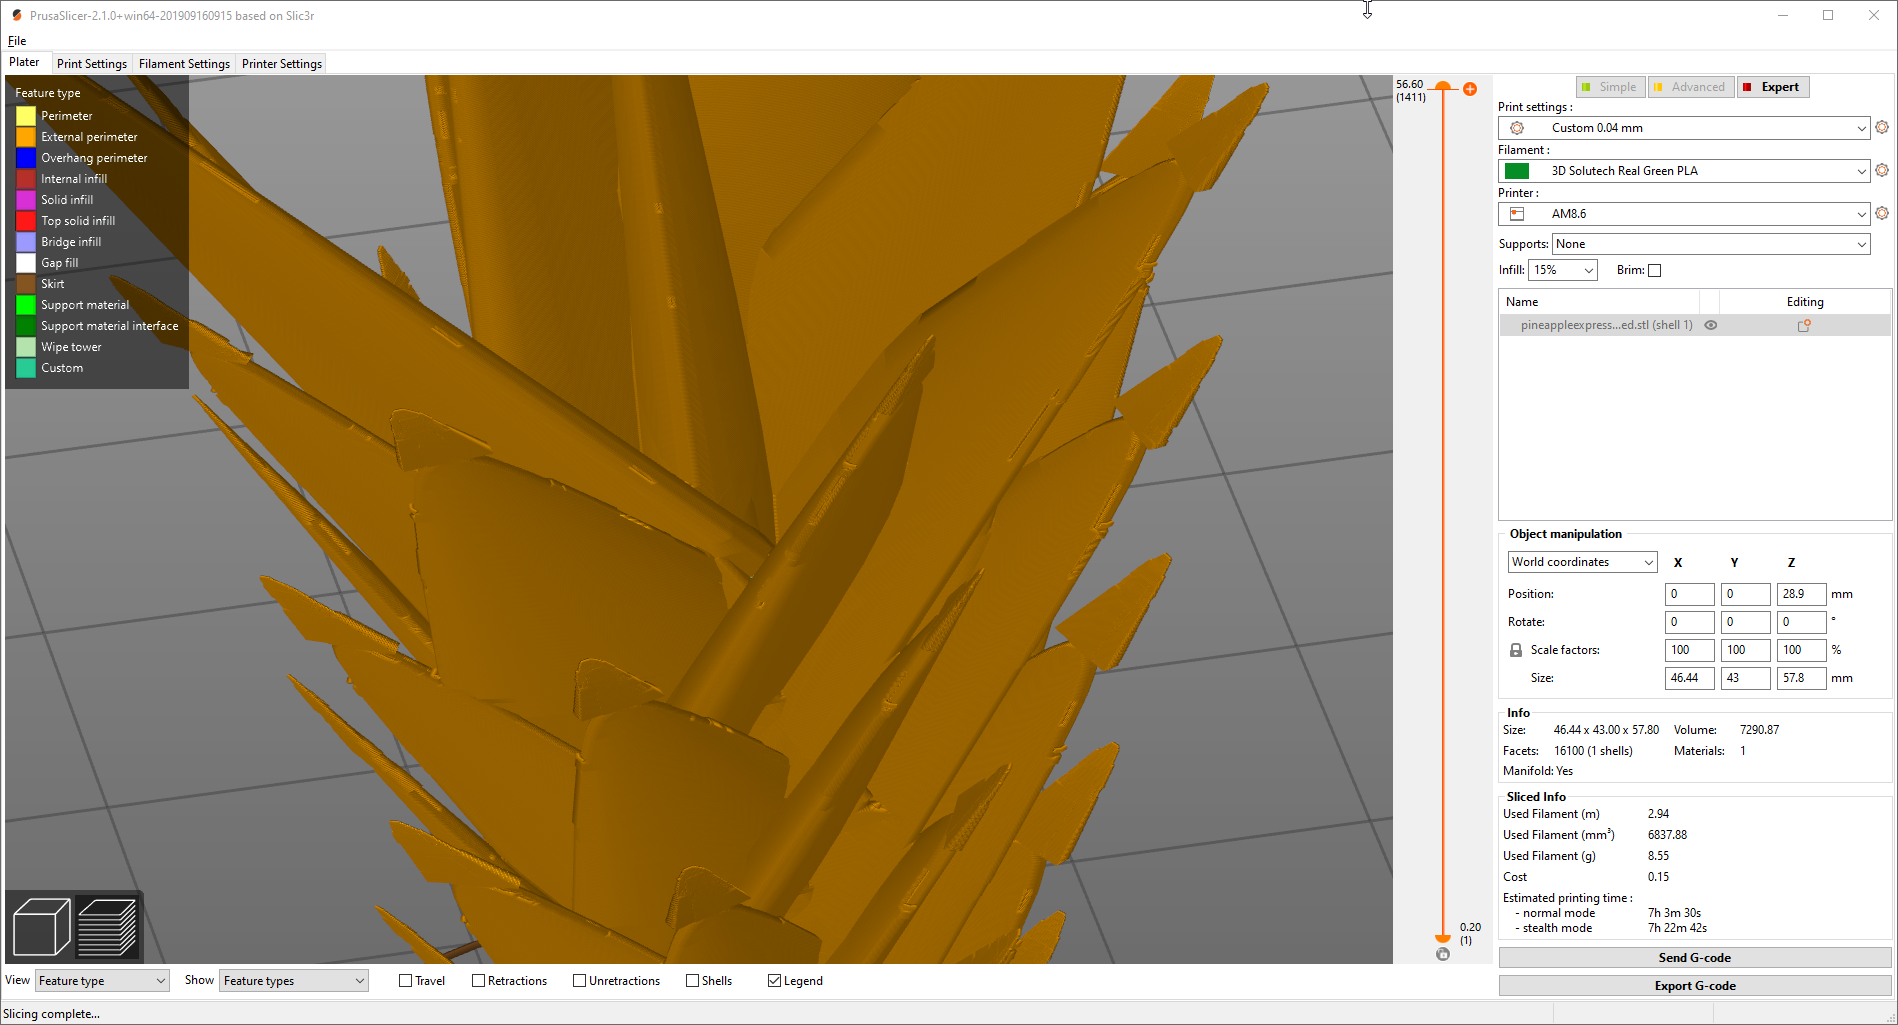This screenshot has width=1898, height=1025.
Task: Enable the Unretractions checkbox
Action: click(x=579, y=981)
